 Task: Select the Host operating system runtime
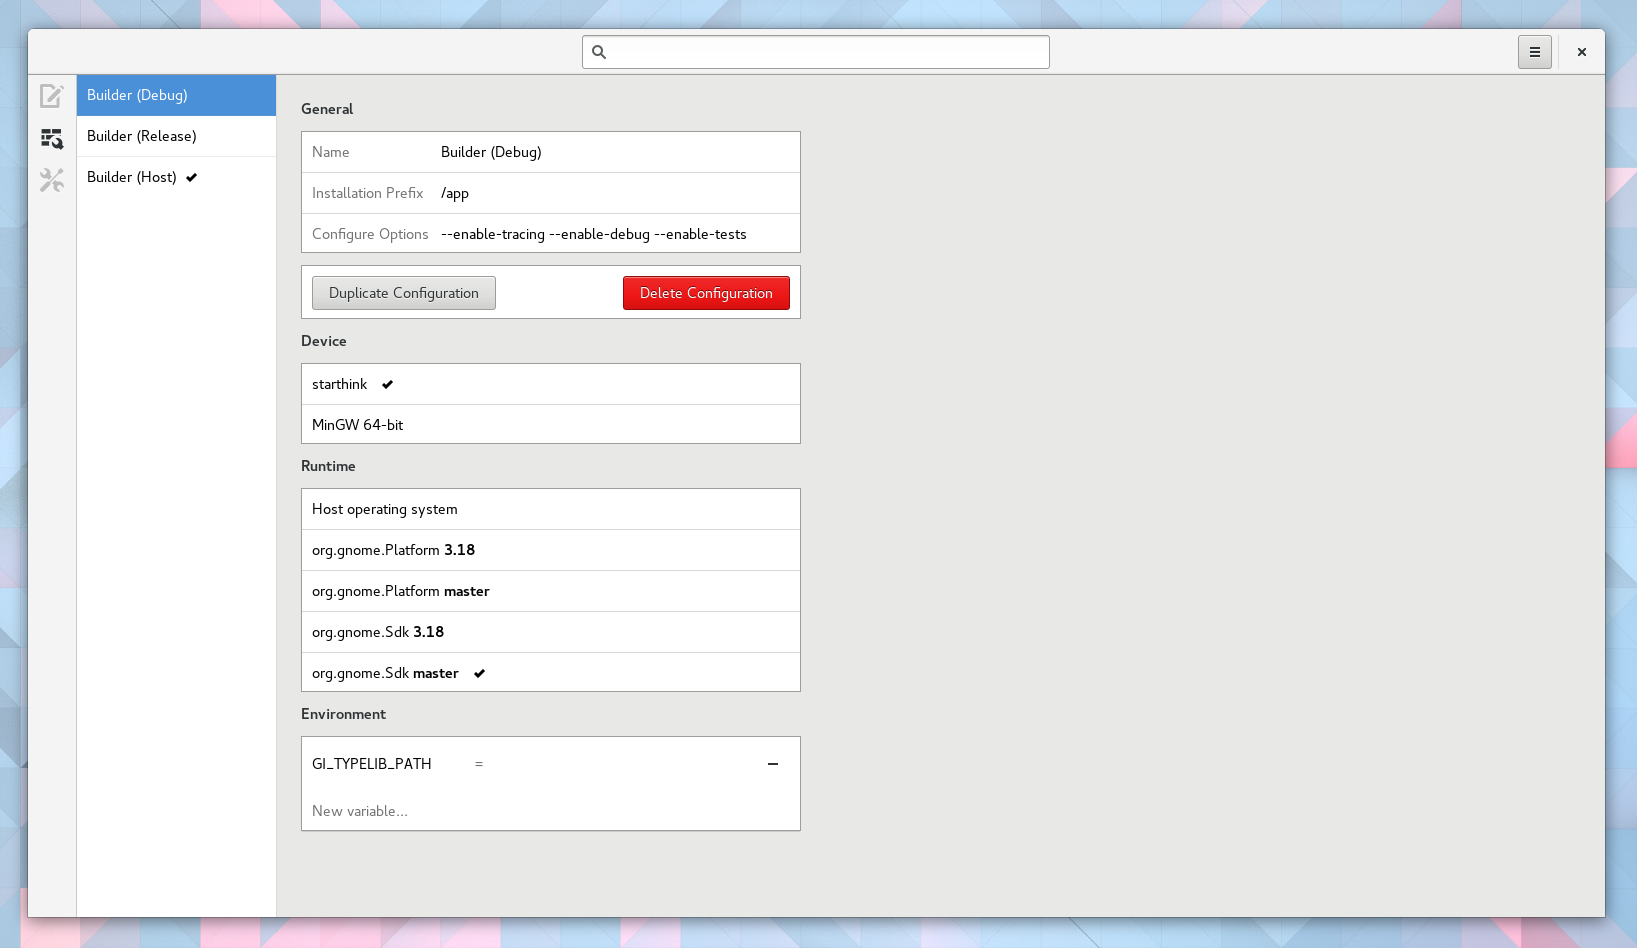(551, 509)
